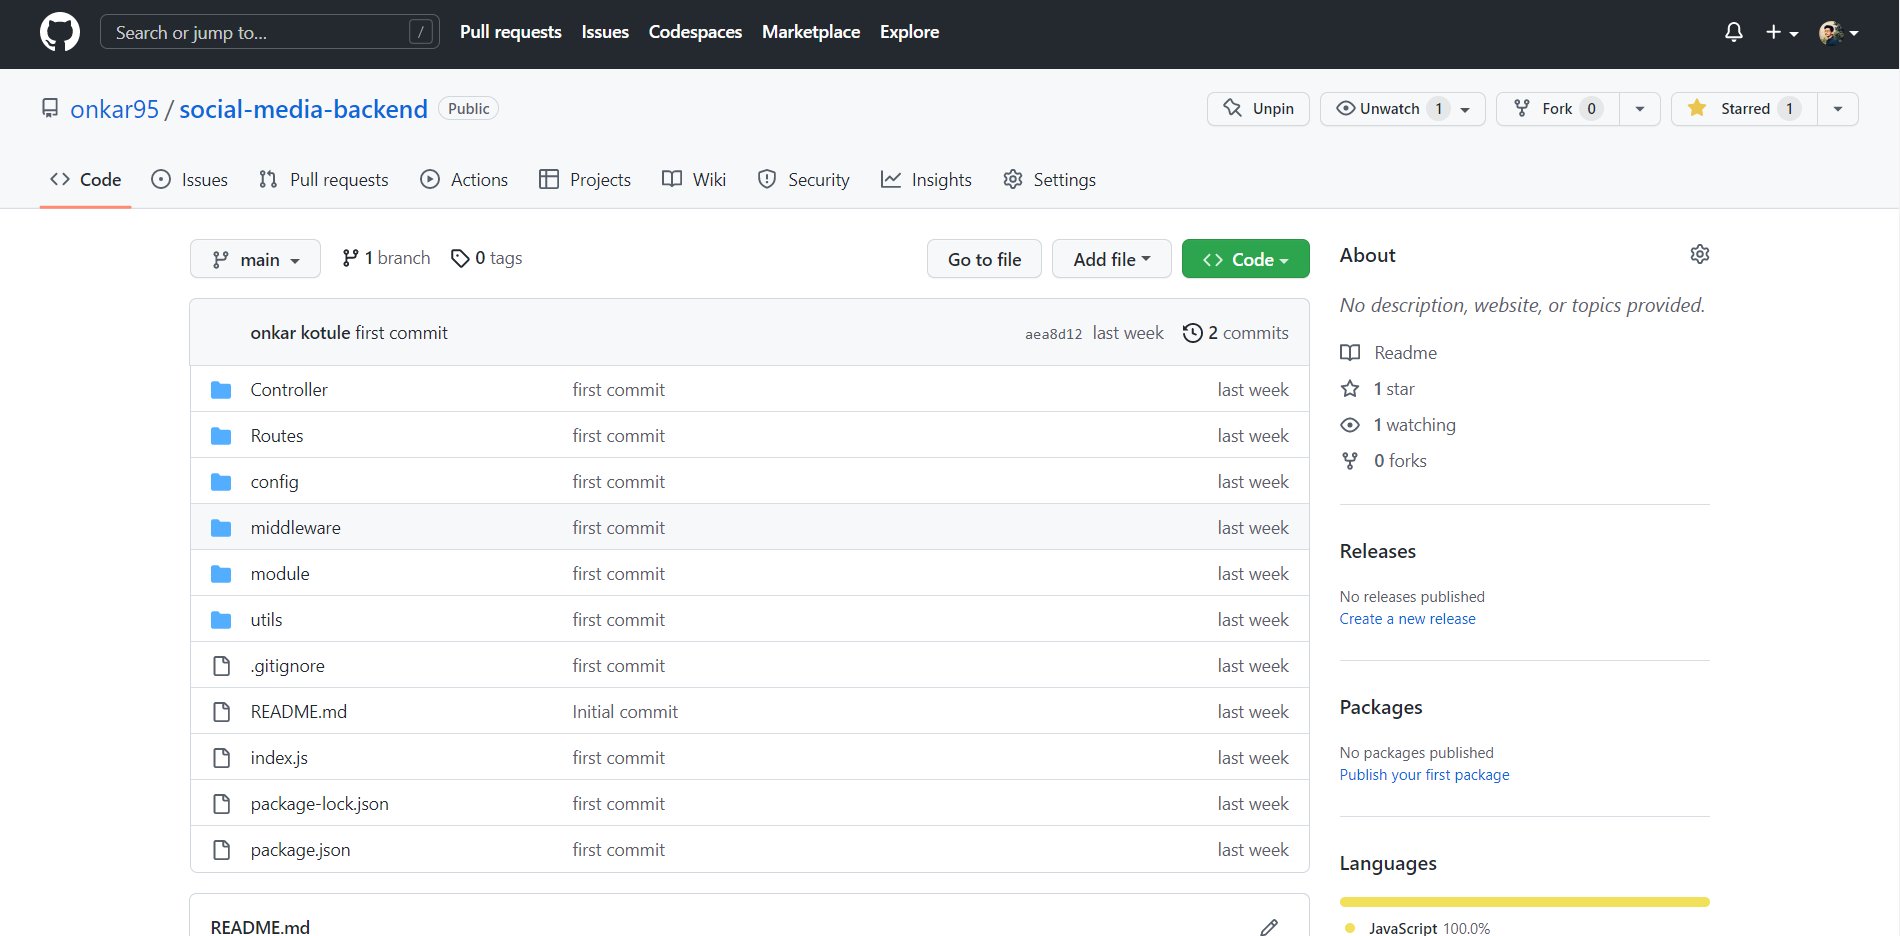
Task: Open the social-media-backend repository link
Action: pos(303,109)
